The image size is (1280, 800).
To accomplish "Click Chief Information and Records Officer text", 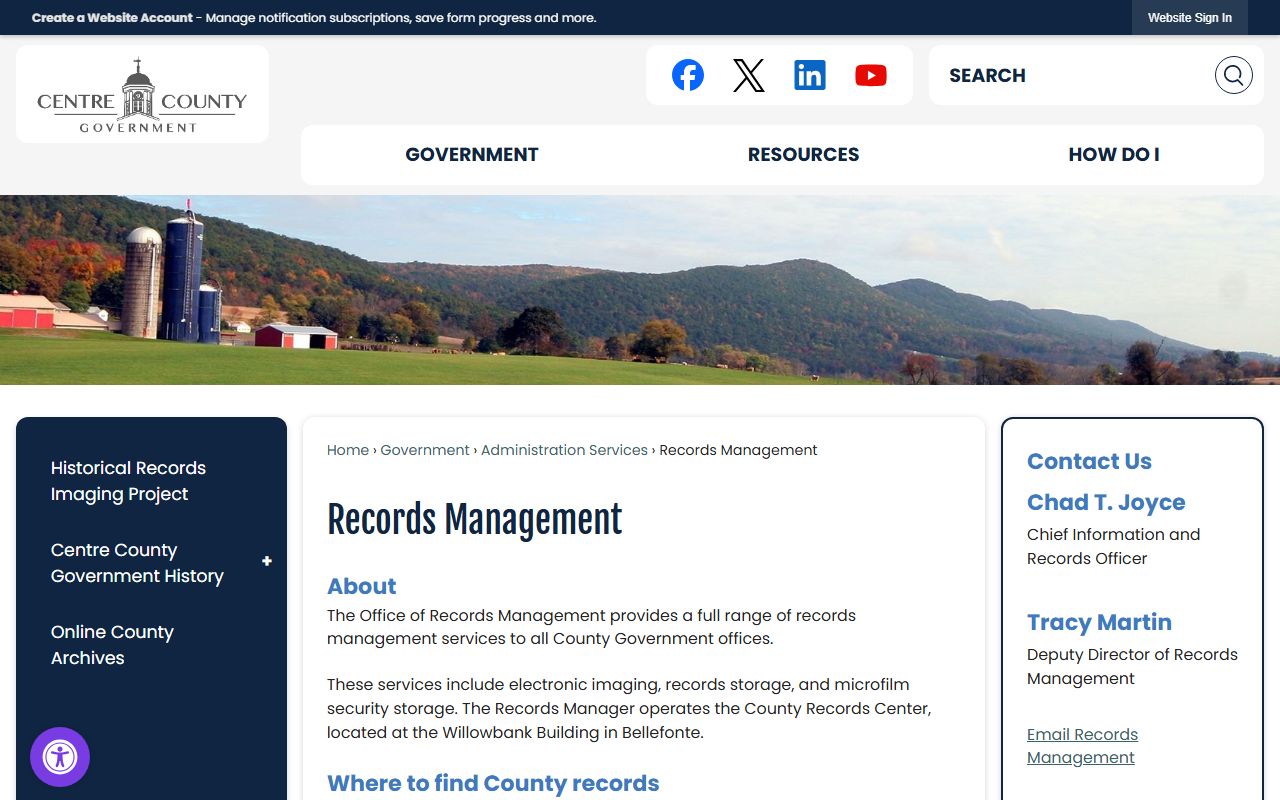I will [x=1114, y=546].
